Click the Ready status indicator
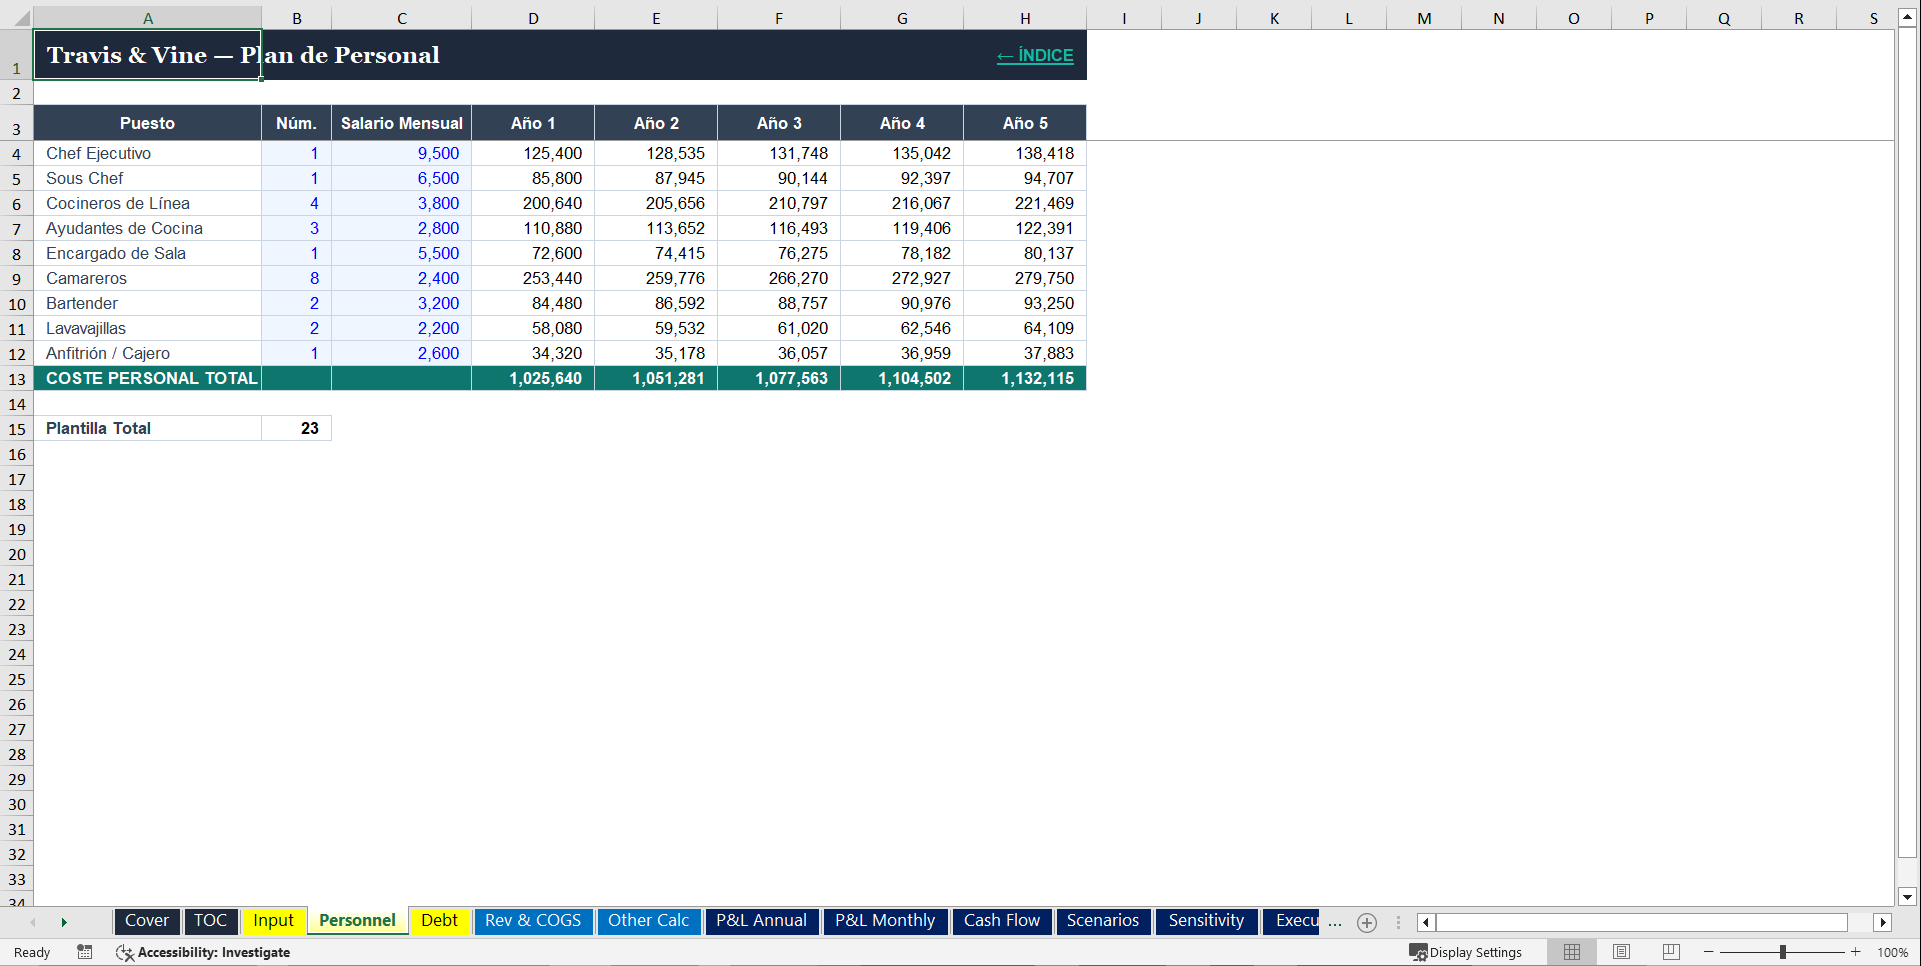This screenshot has width=1921, height=966. 32,952
